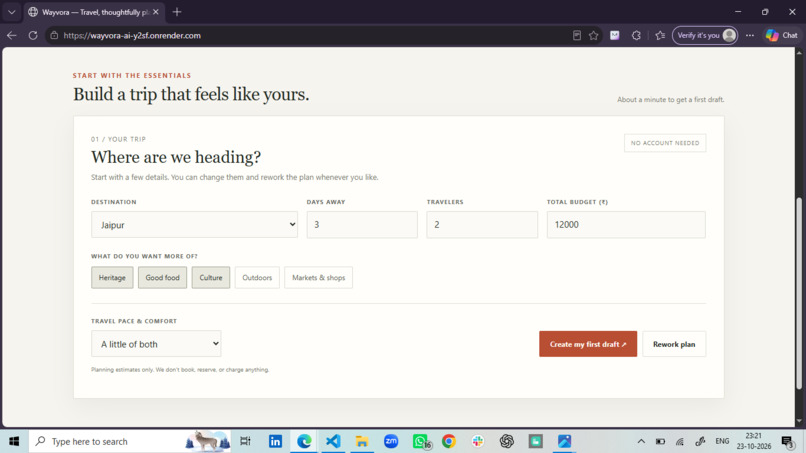Open network settings from tray icon
The width and height of the screenshot is (806, 453).
click(x=680, y=441)
